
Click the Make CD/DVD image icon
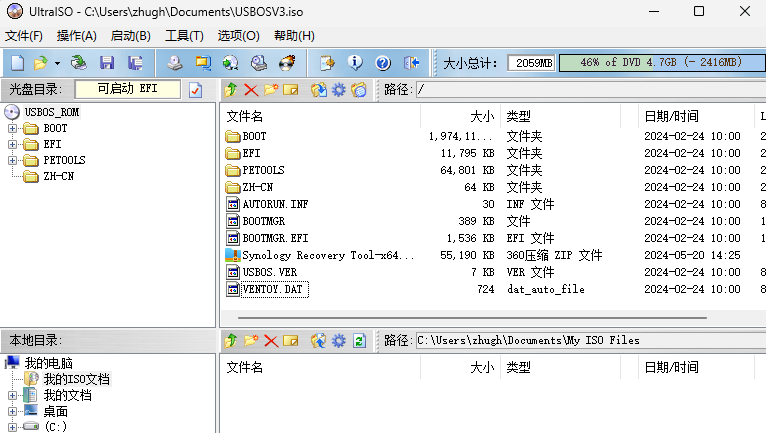[x=174, y=63]
